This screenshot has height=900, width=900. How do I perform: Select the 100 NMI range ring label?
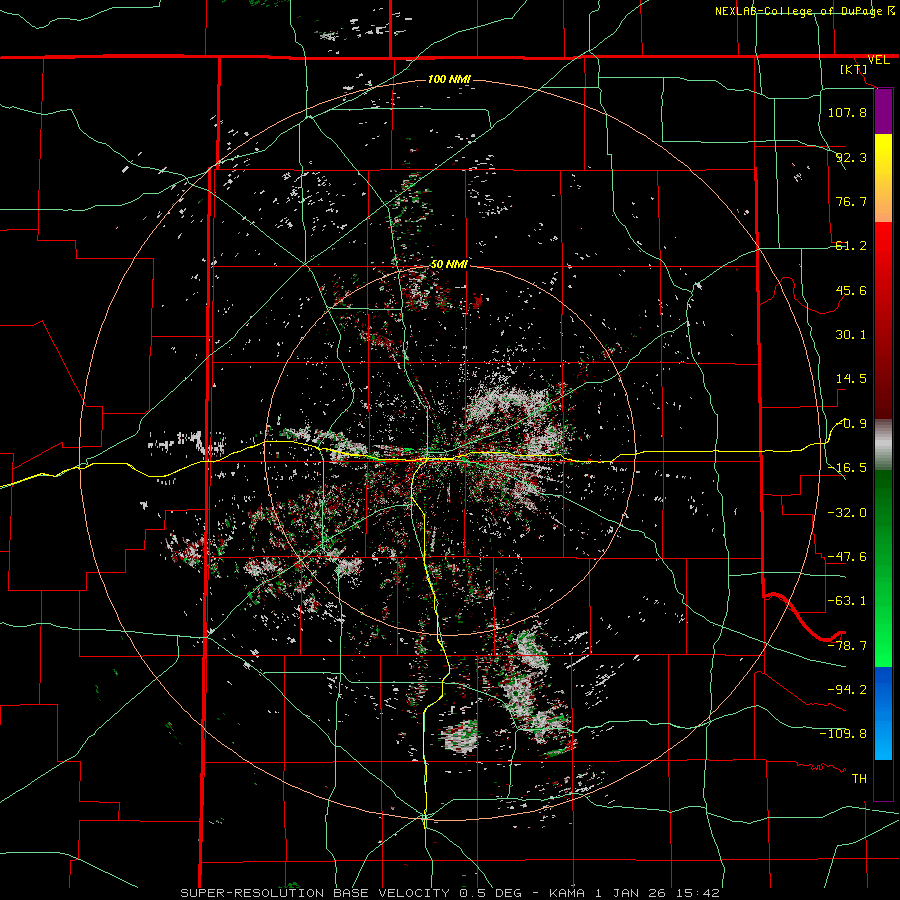(x=449, y=79)
